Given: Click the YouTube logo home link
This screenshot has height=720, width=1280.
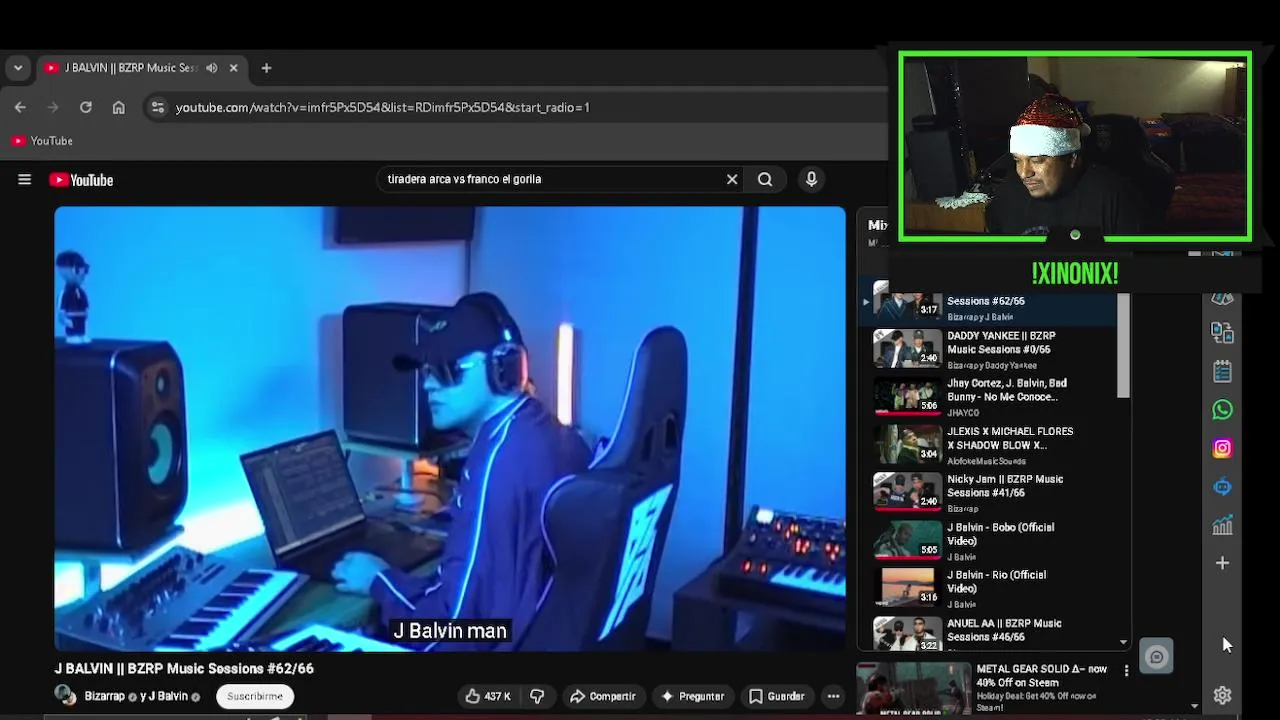Looking at the screenshot, I should click(81, 180).
